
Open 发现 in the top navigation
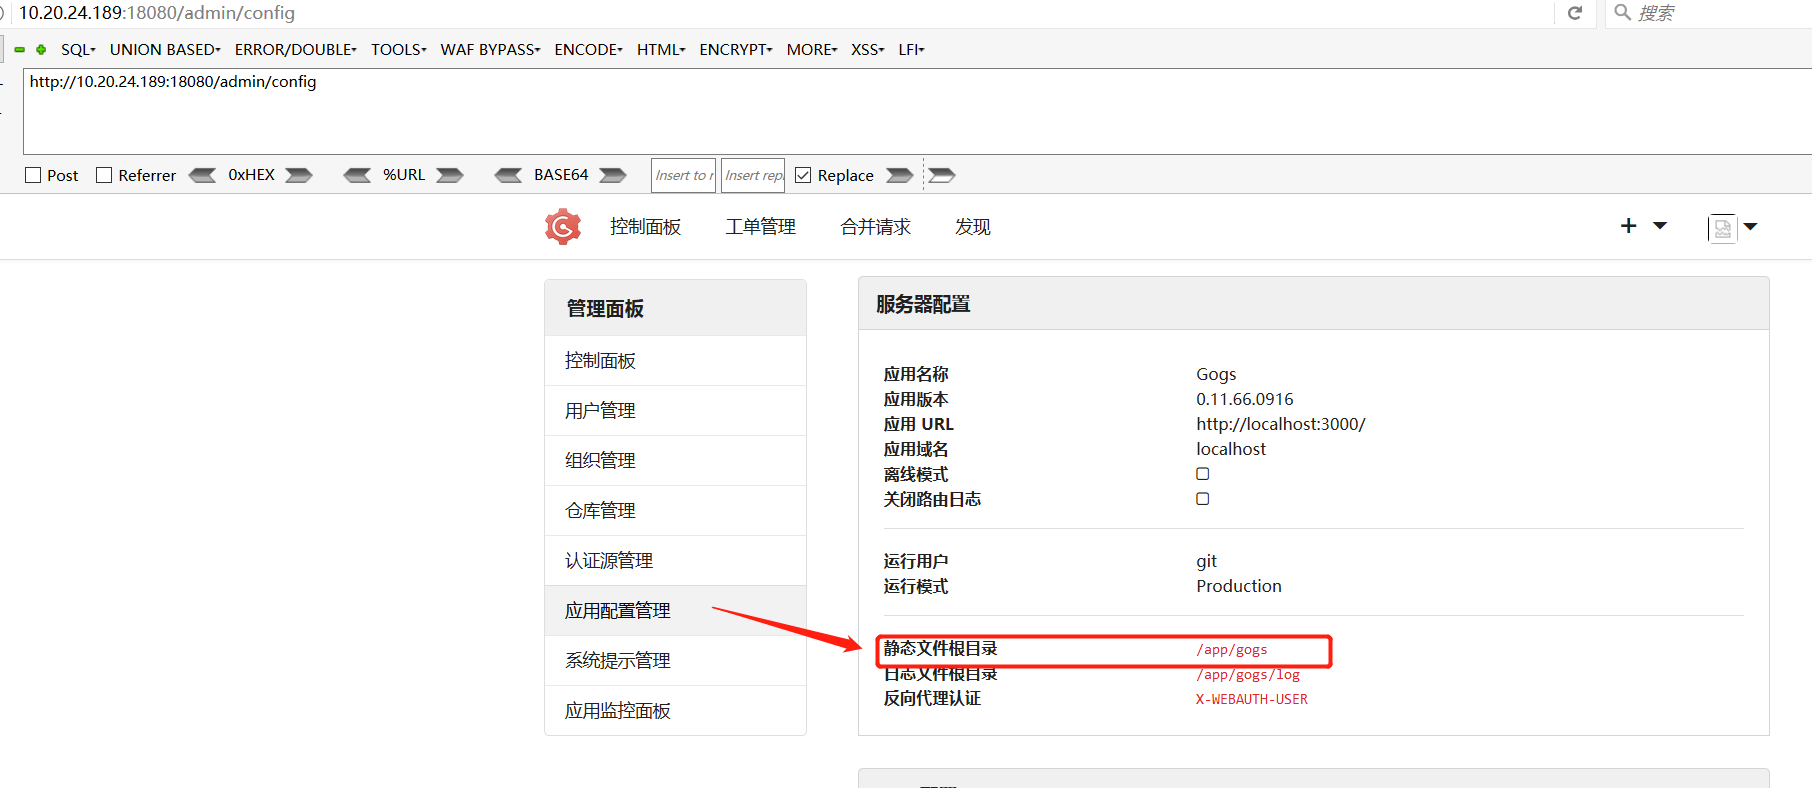tap(973, 227)
